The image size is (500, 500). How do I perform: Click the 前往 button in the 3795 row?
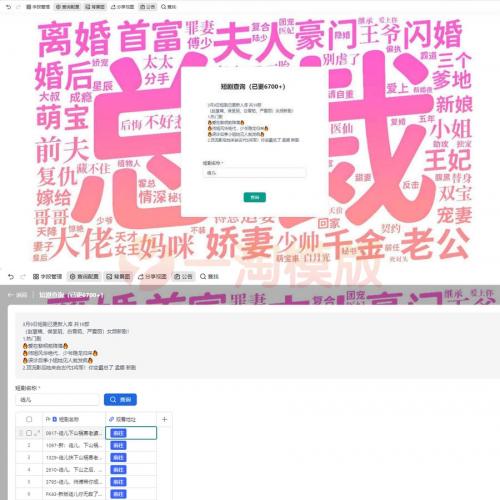[x=118, y=482]
